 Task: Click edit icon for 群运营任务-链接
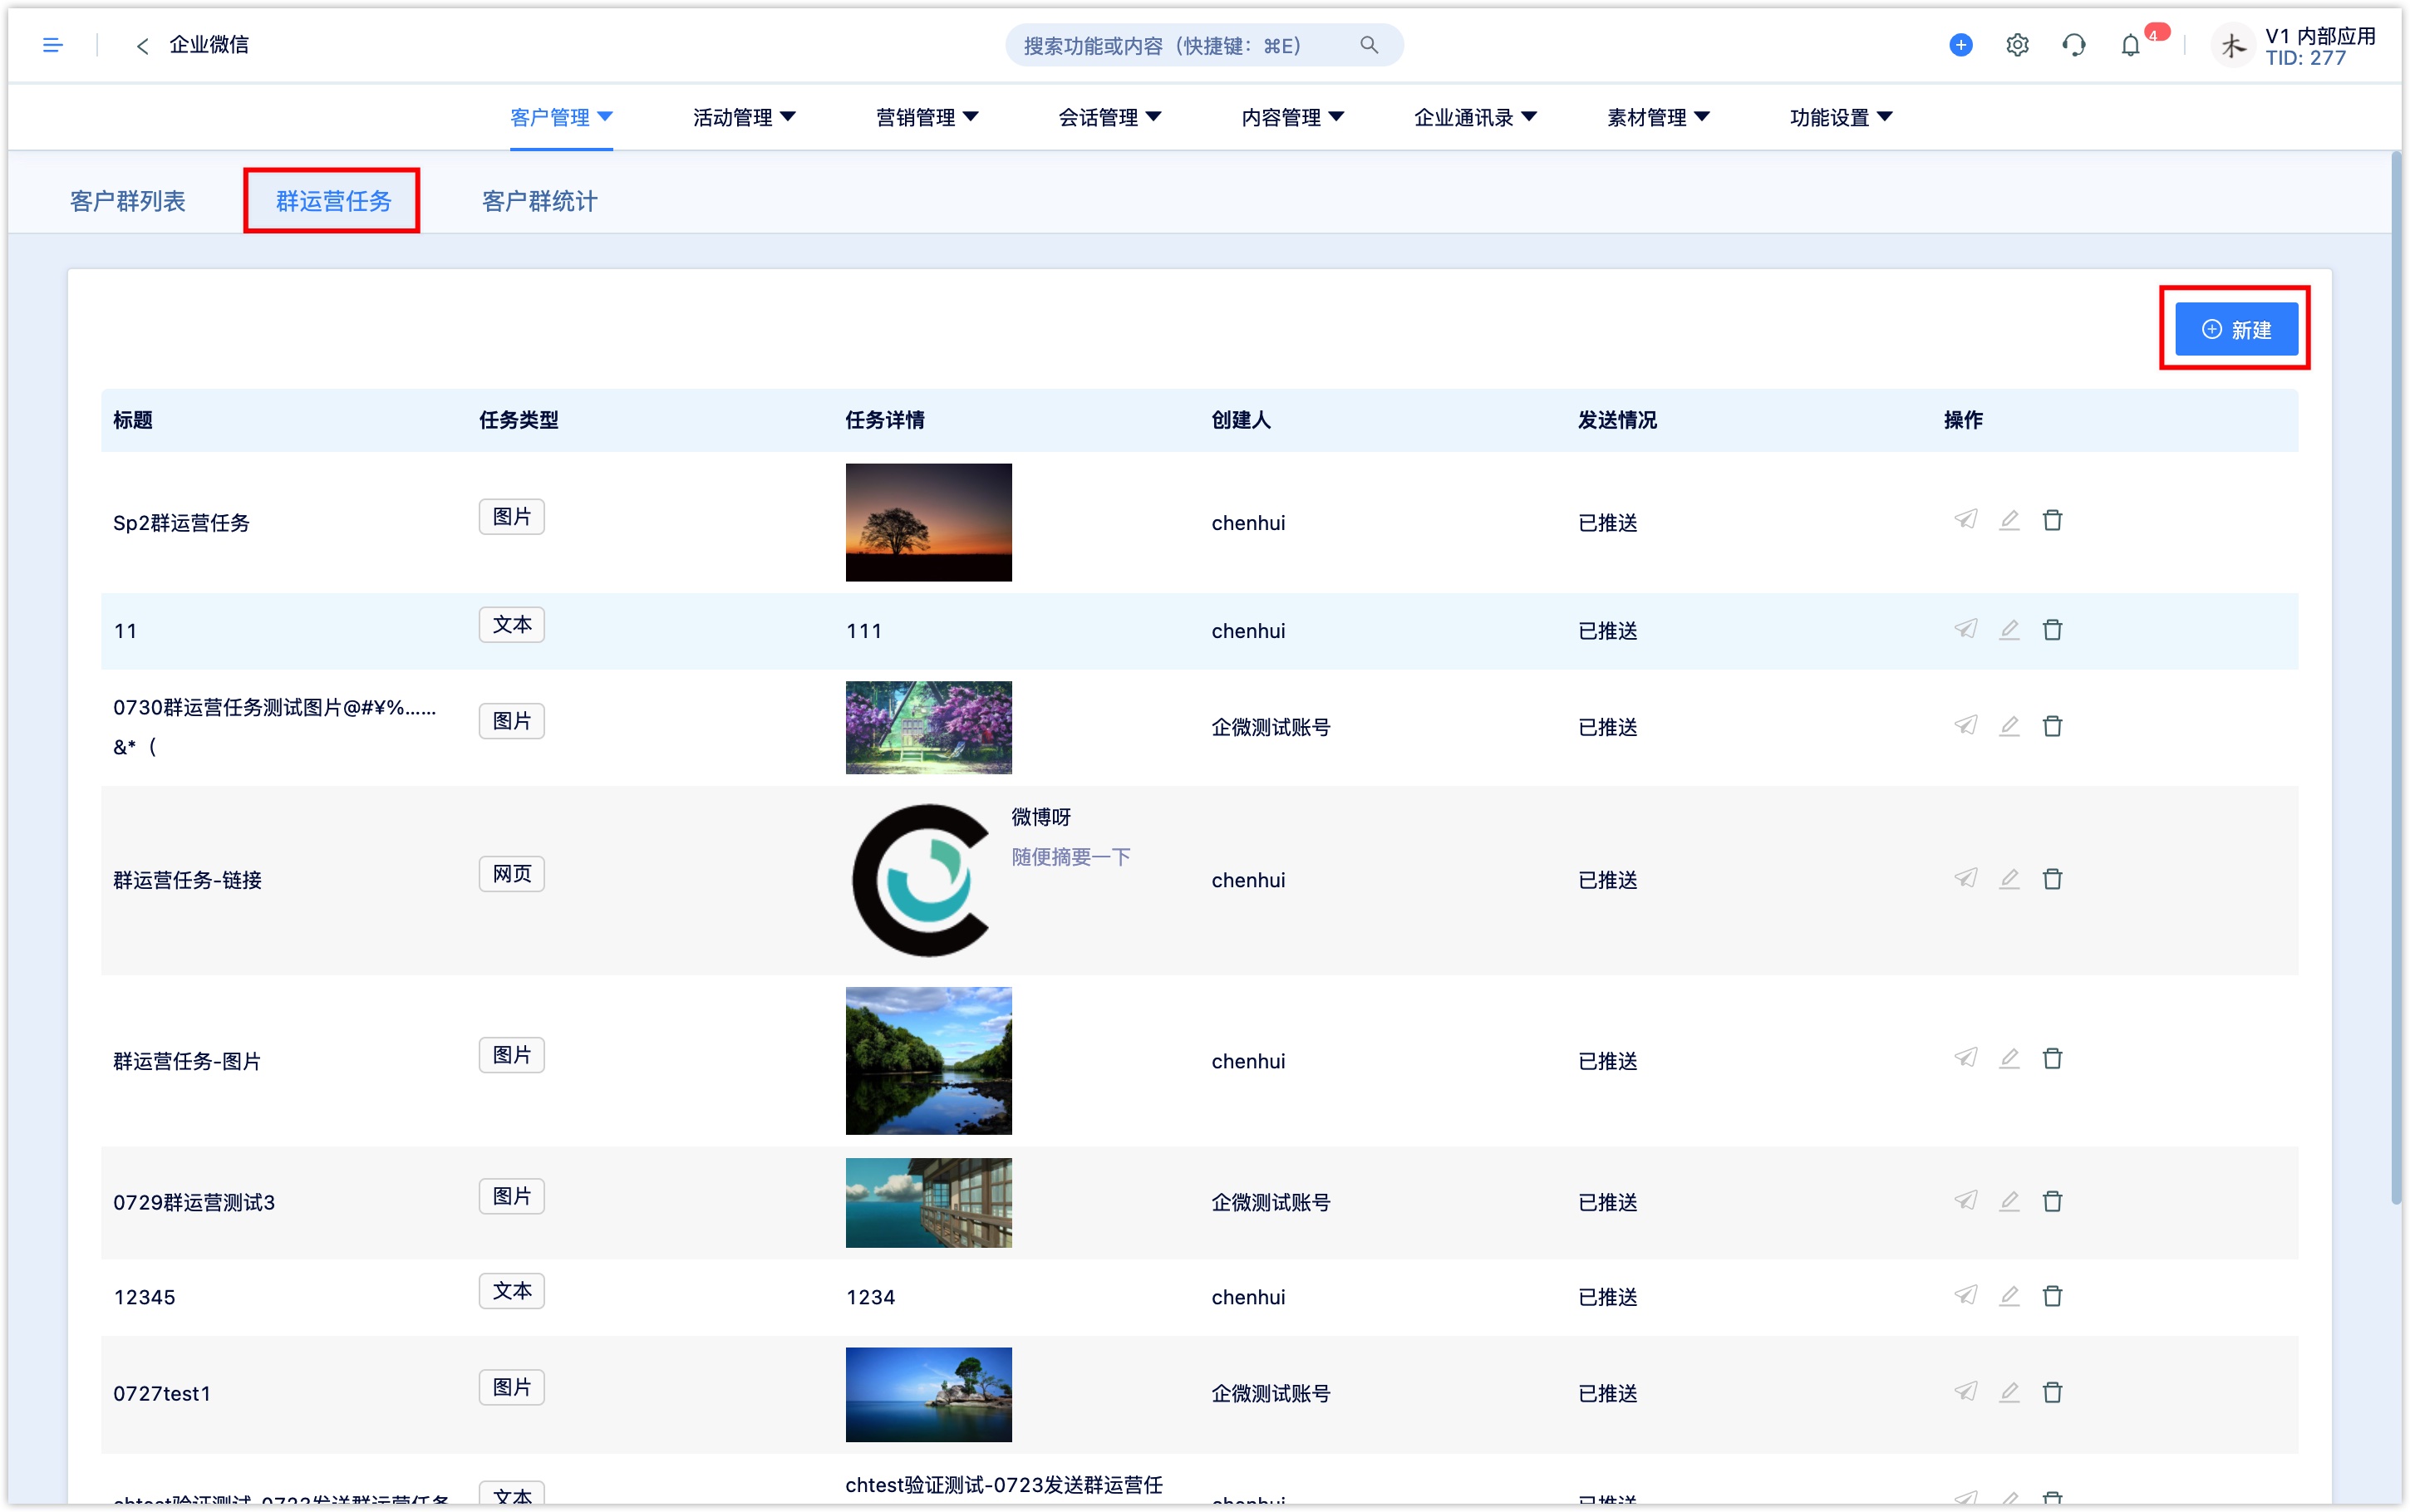coord(2009,880)
